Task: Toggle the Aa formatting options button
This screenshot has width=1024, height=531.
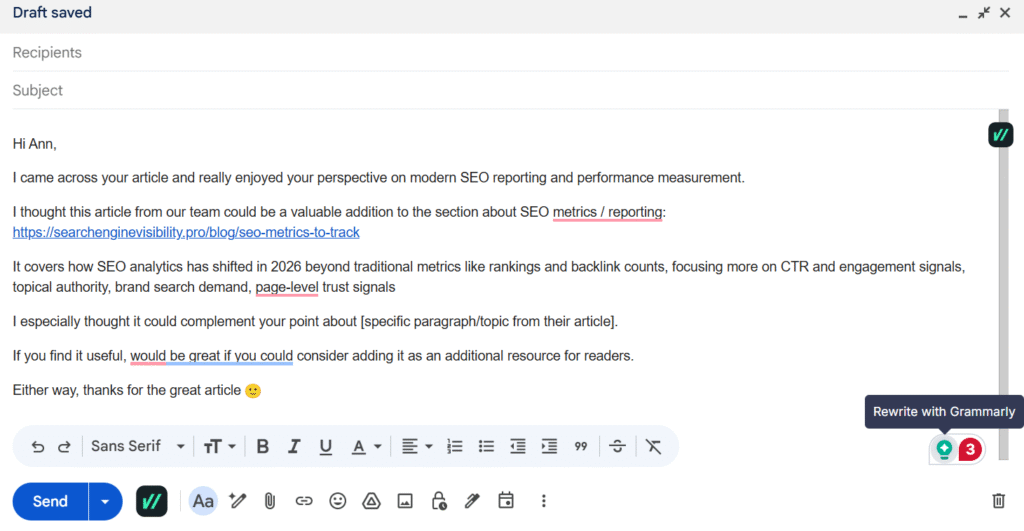Action: coord(202,501)
